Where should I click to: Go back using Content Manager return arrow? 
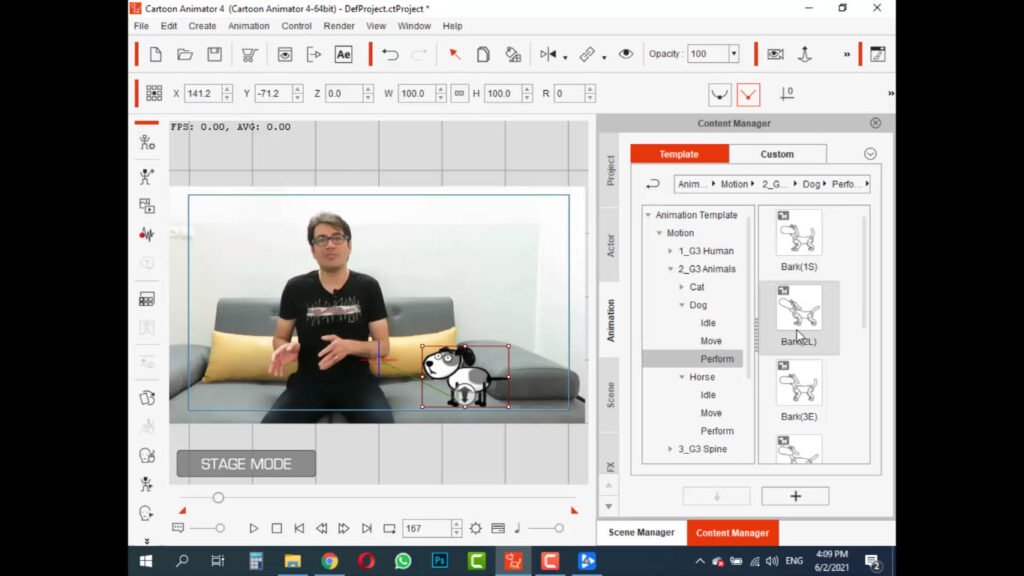(652, 184)
